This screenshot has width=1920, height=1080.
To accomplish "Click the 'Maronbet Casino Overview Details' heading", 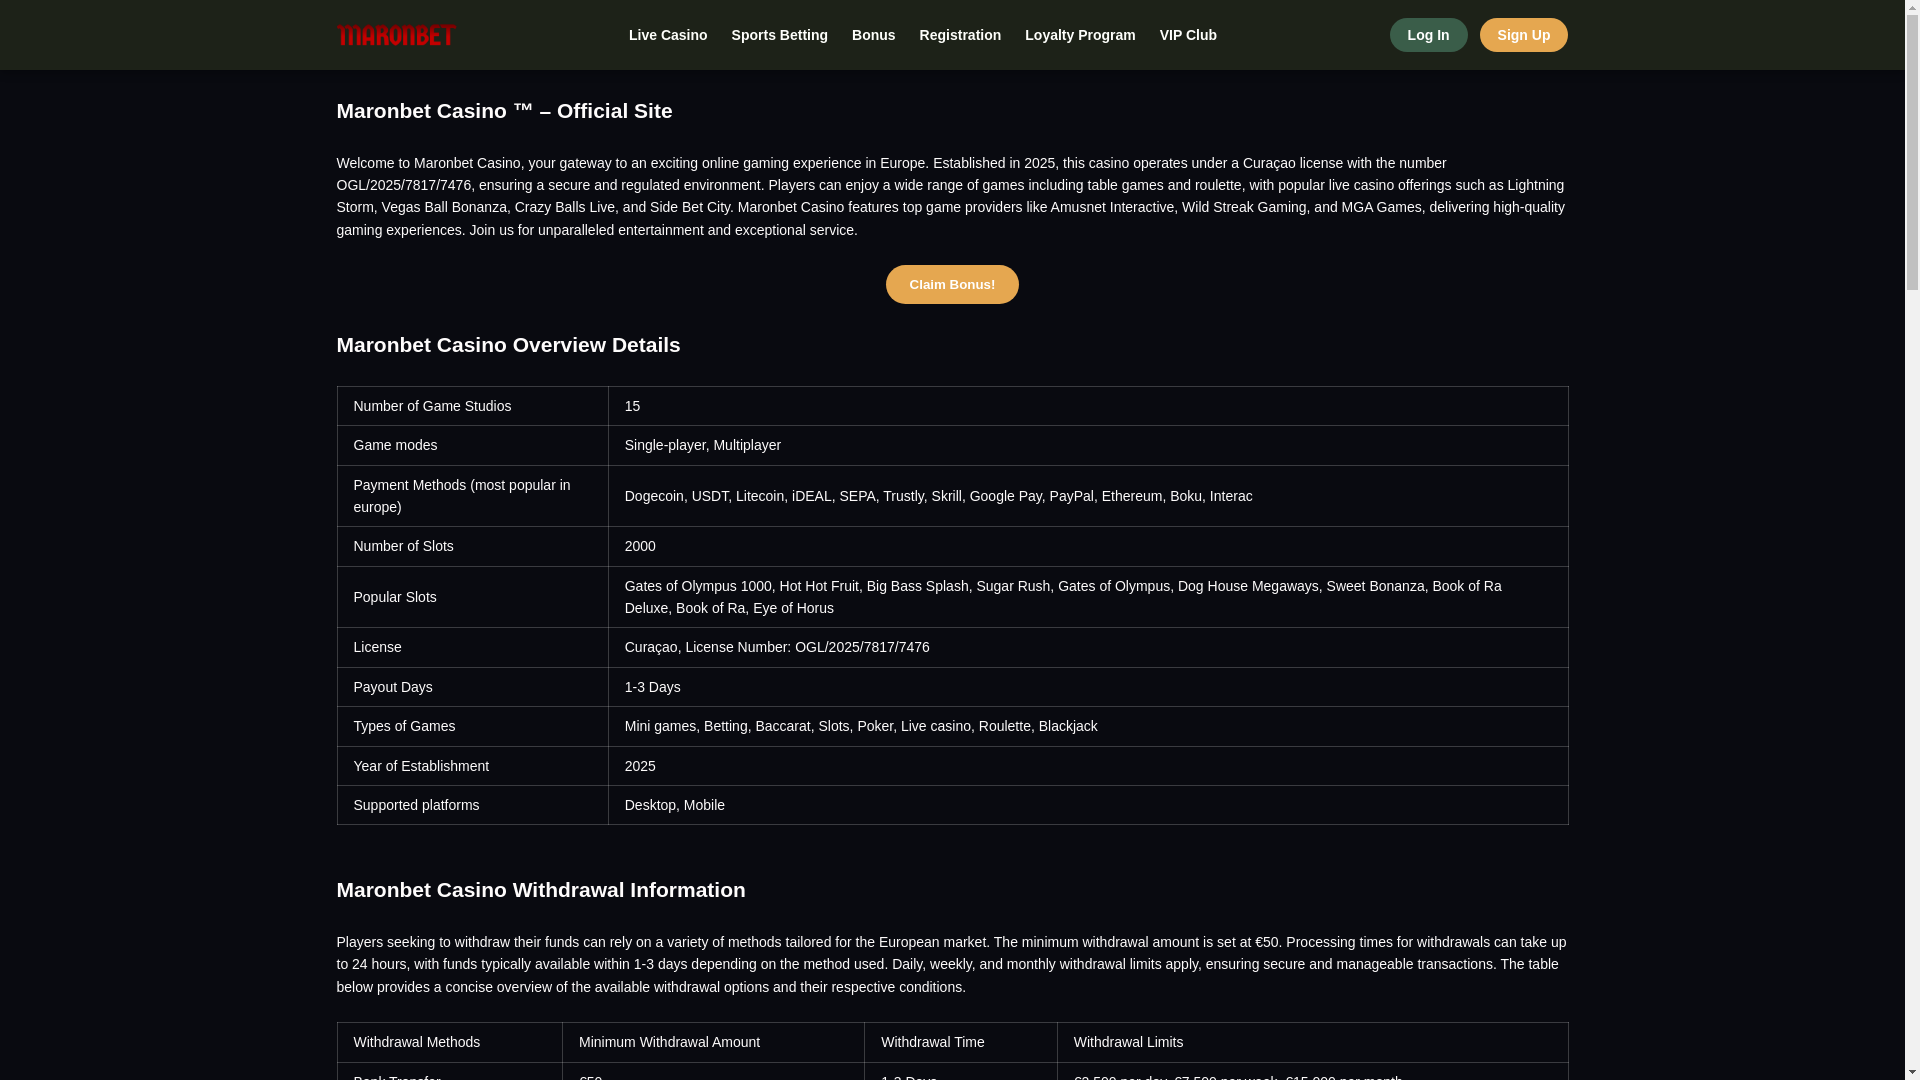I will pyautogui.click(x=508, y=345).
